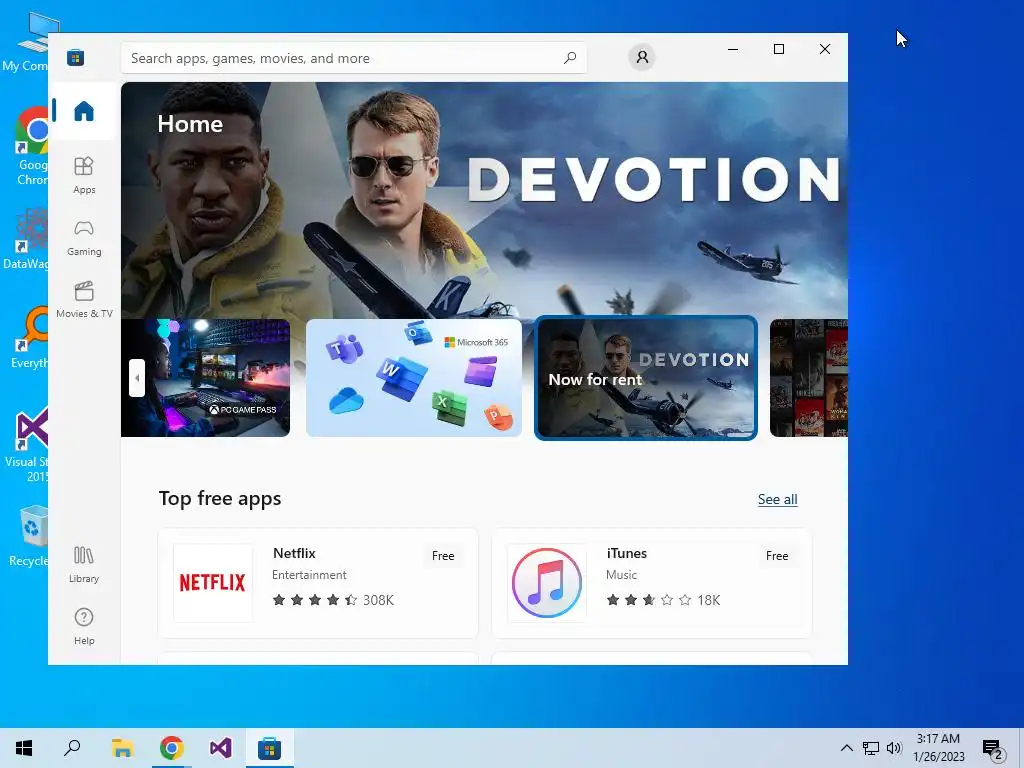Select the Recycle Bin desktop icon

pos(28,537)
